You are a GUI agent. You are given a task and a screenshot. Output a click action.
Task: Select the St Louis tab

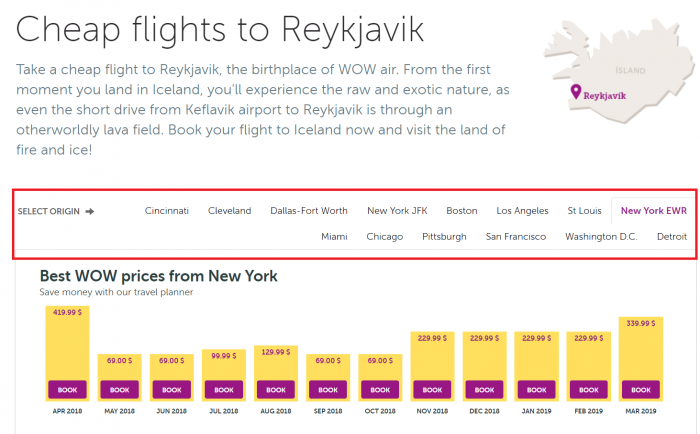(584, 211)
